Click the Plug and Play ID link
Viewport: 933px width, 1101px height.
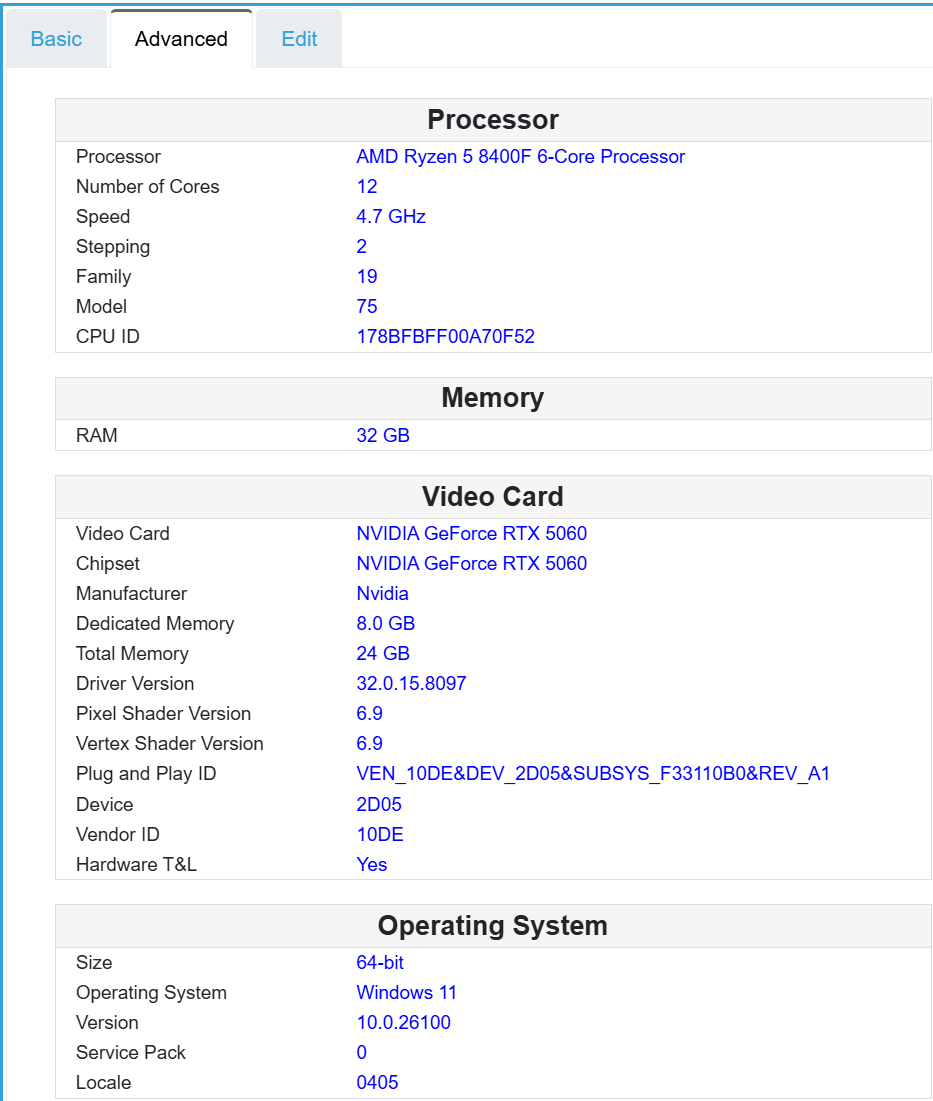pyautogui.click(x=592, y=773)
